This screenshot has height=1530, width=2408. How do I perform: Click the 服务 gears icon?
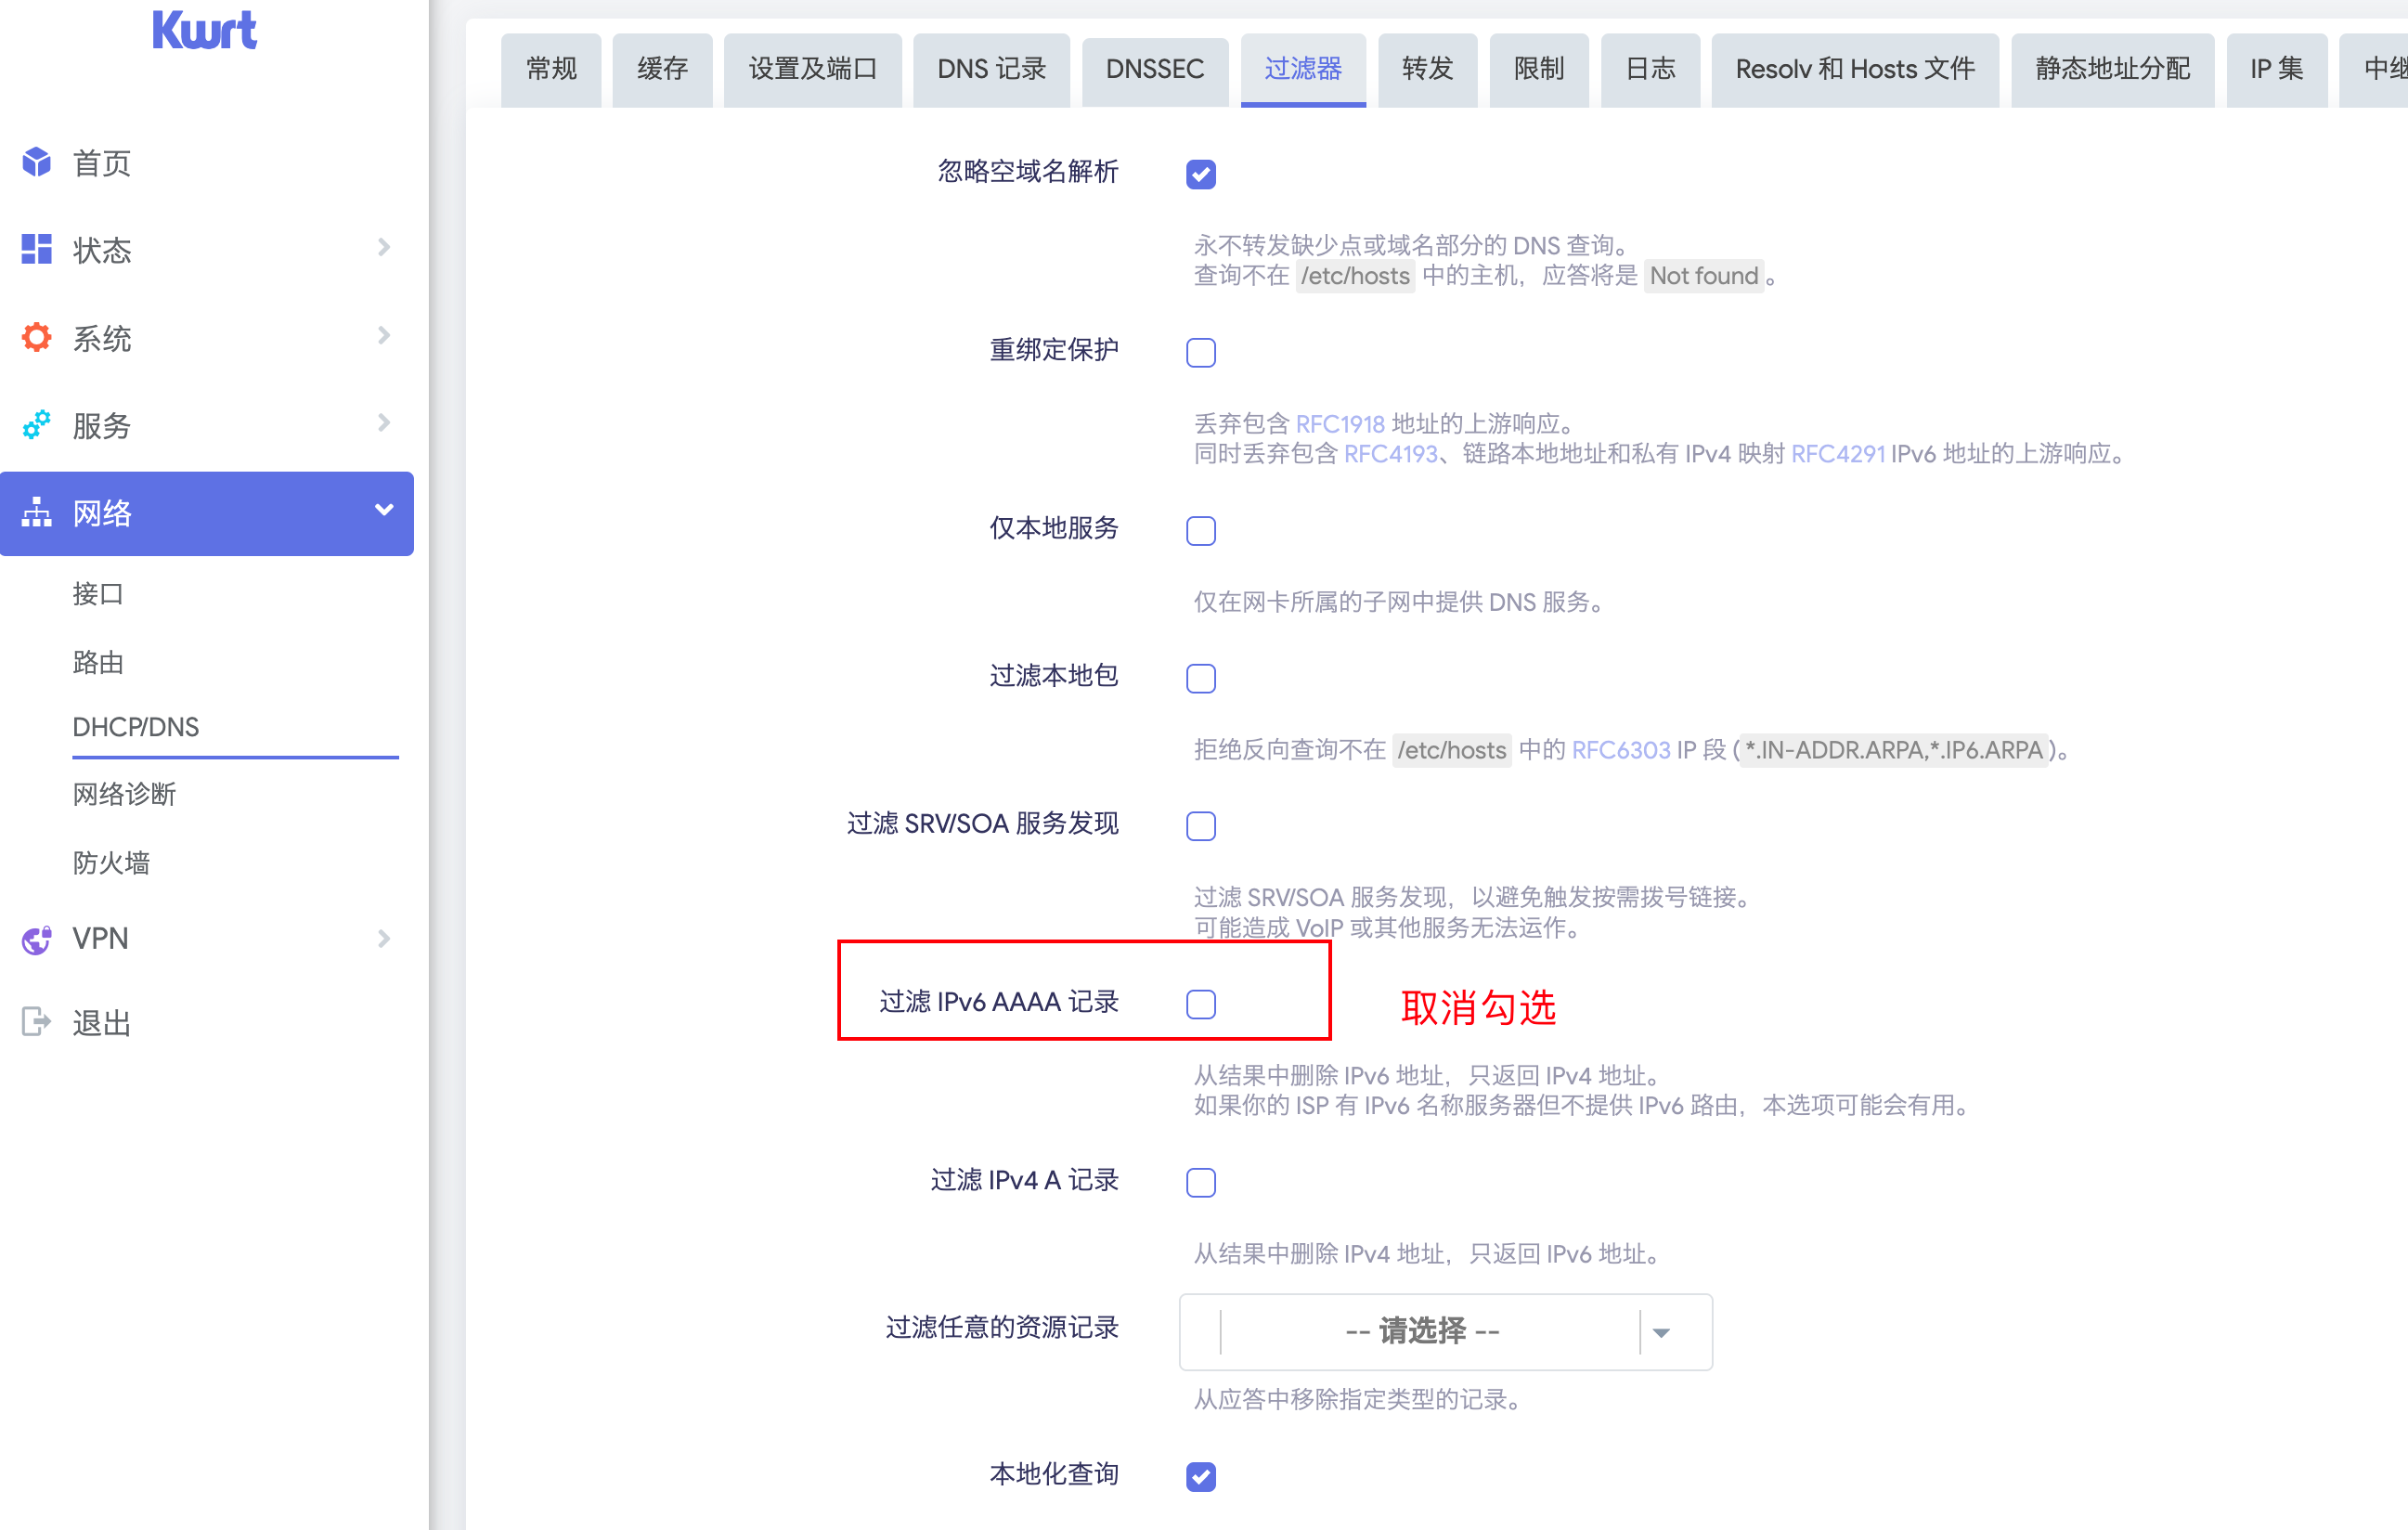(37, 425)
